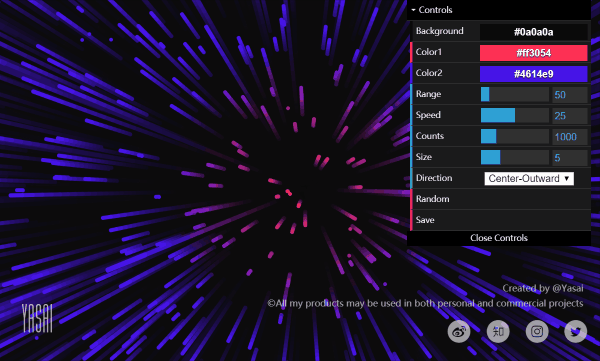Focus the Speed value field showing 25

click(x=570, y=116)
